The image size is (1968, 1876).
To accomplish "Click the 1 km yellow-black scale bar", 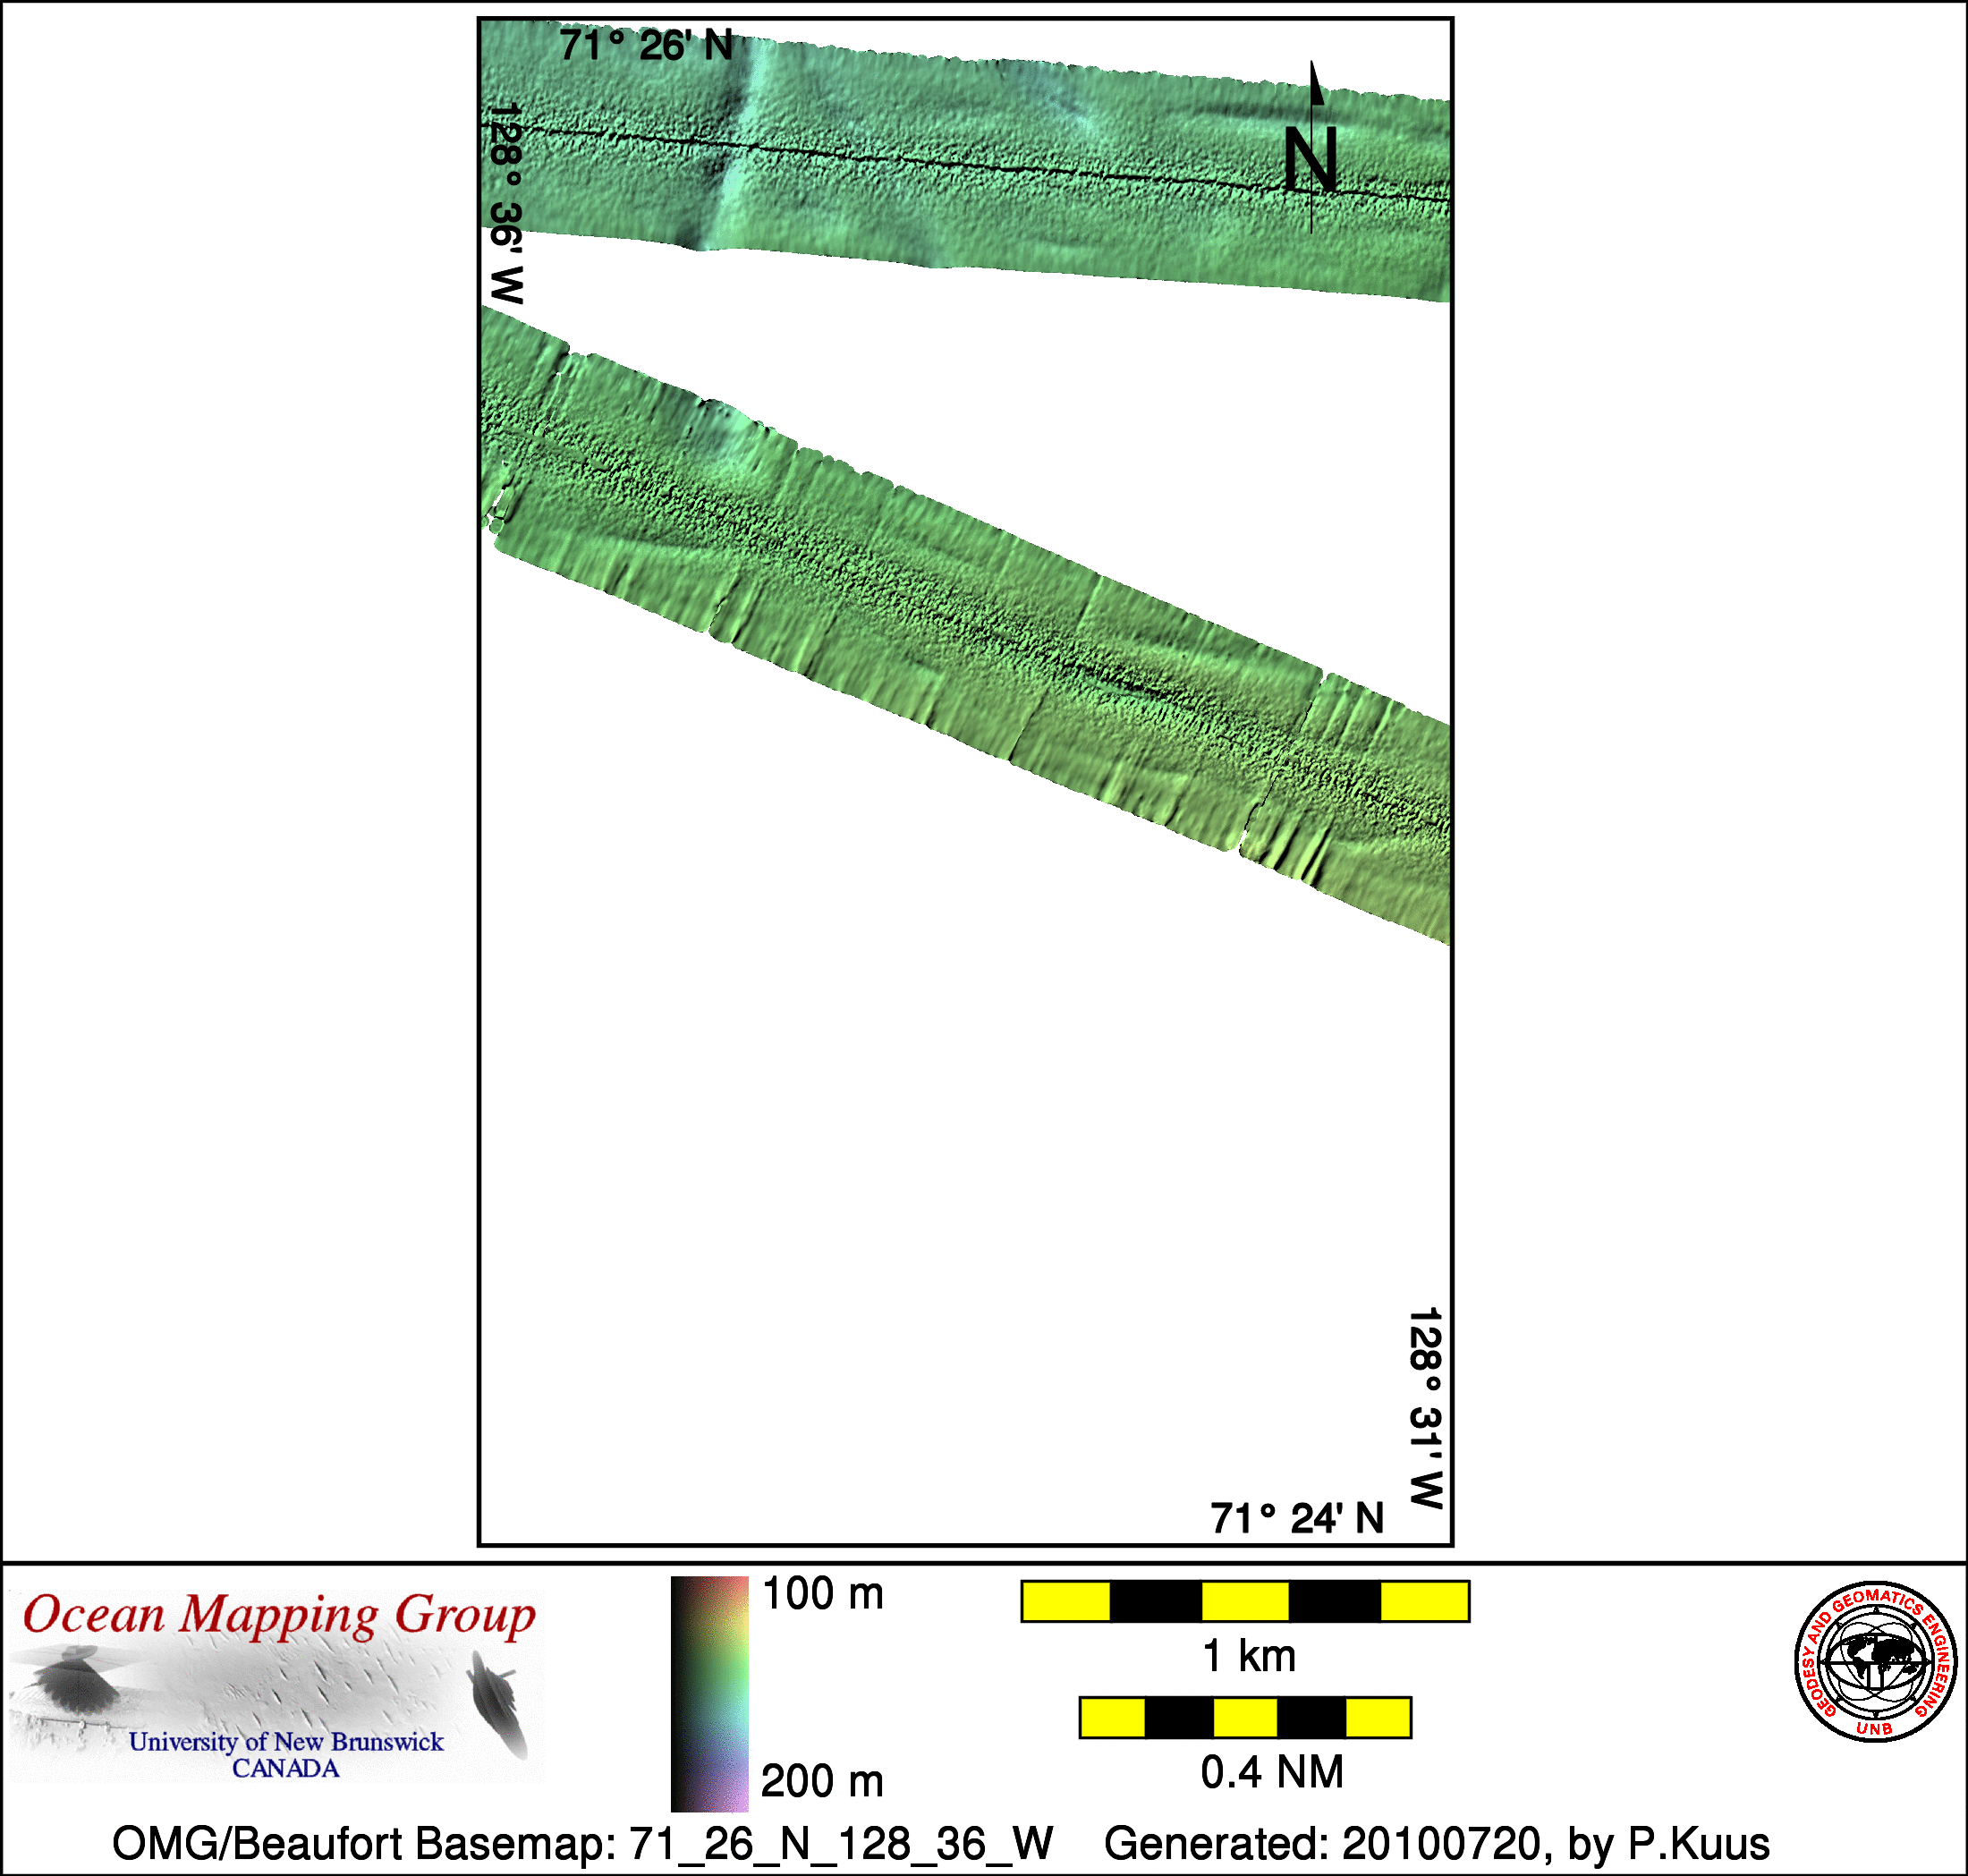I will coord(1244,1601).
